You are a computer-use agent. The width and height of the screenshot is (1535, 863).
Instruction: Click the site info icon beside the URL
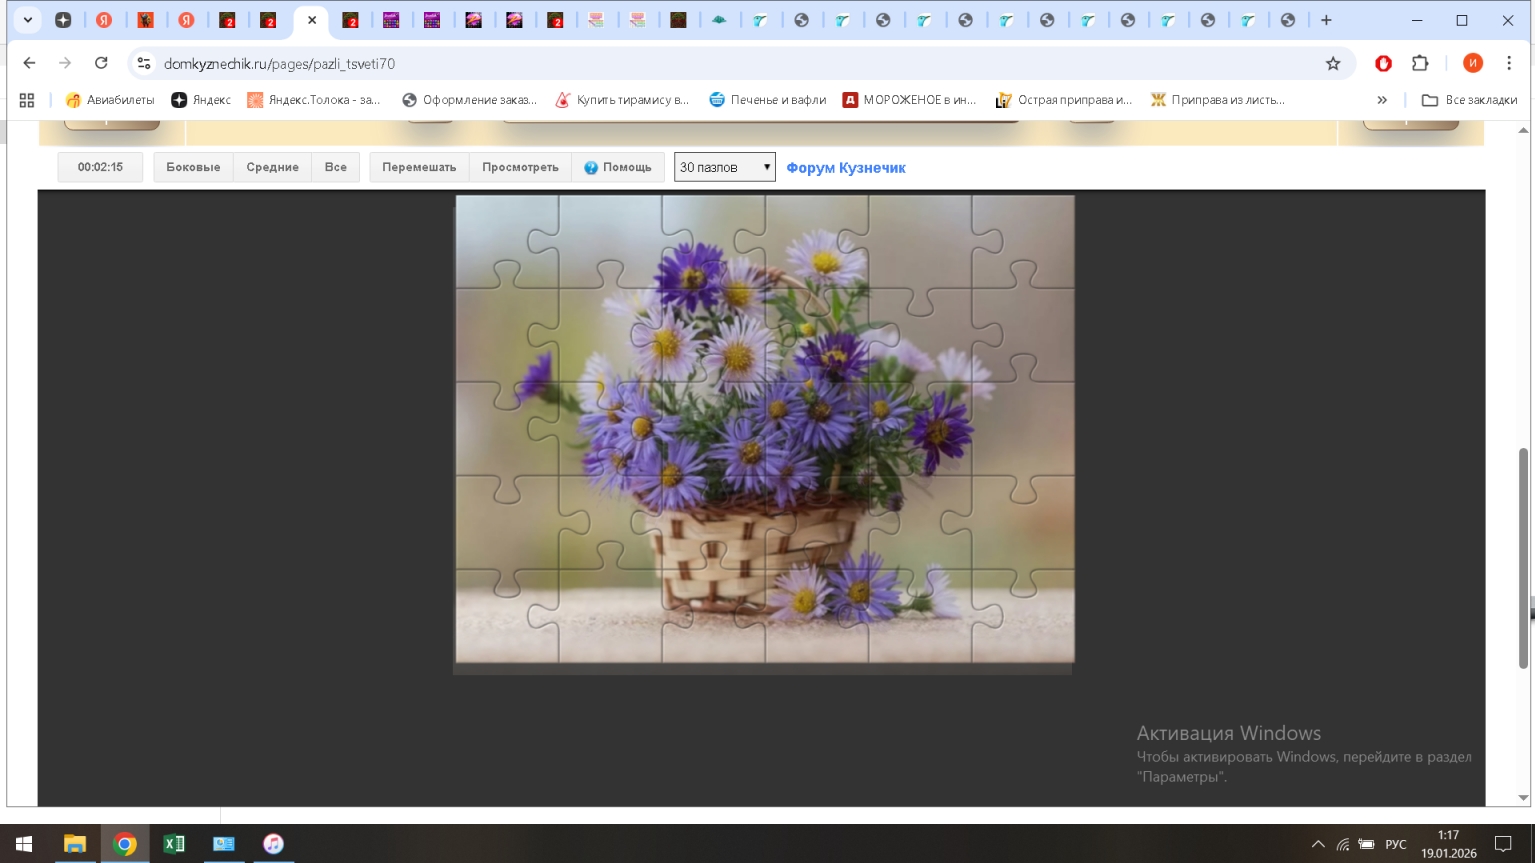pyautogui.click(x=144, y=64)
